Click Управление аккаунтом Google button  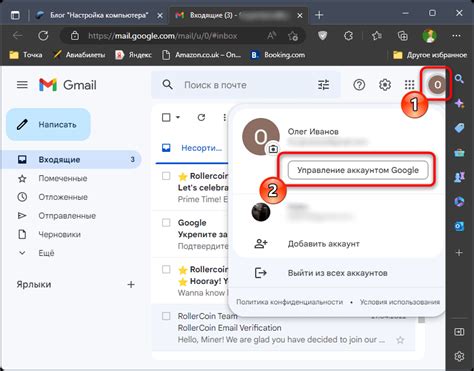[358, 170]
